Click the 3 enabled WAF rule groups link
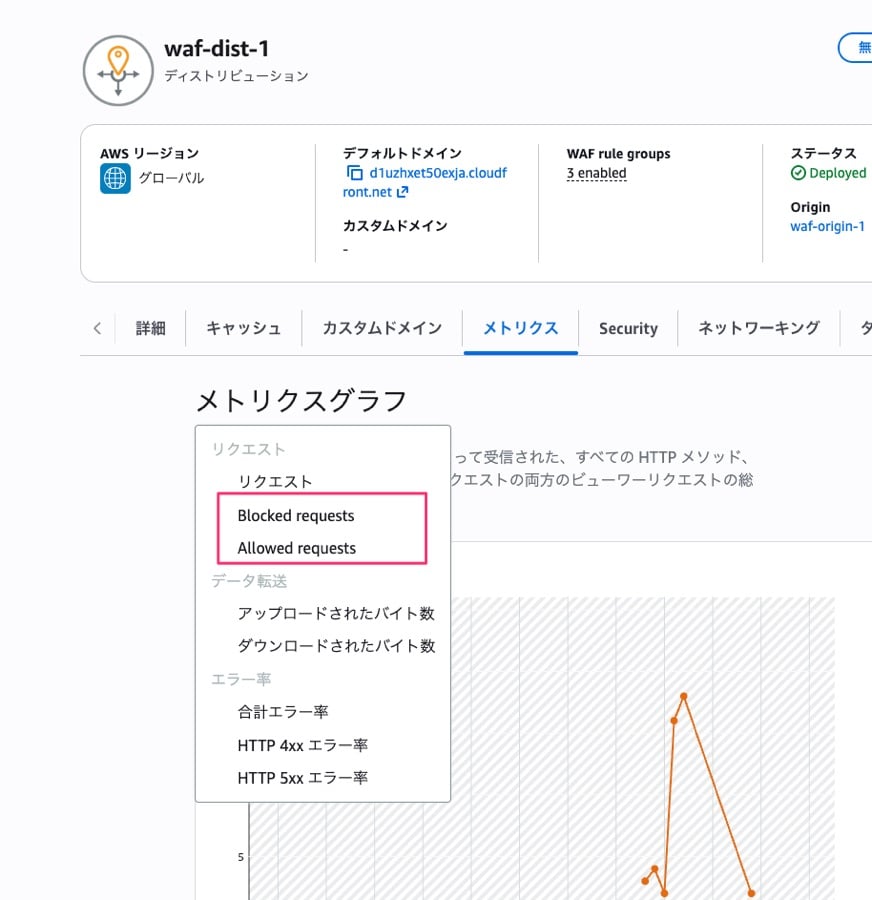The width and height of the screenshot is (872, 900). point(596,173)
